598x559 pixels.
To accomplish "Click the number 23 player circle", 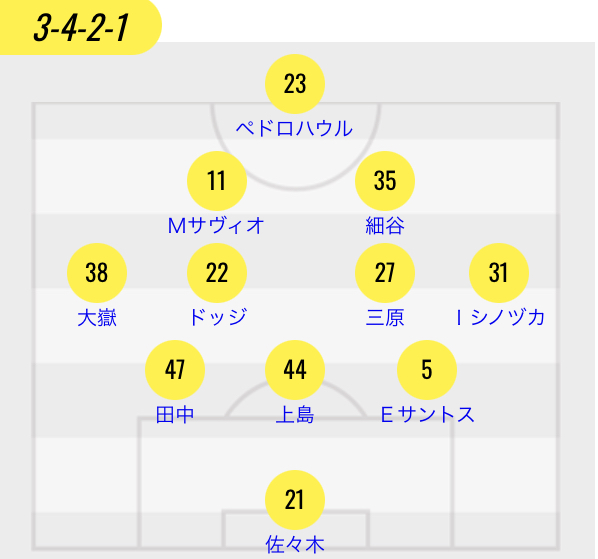I will click(x=295, y=84).
